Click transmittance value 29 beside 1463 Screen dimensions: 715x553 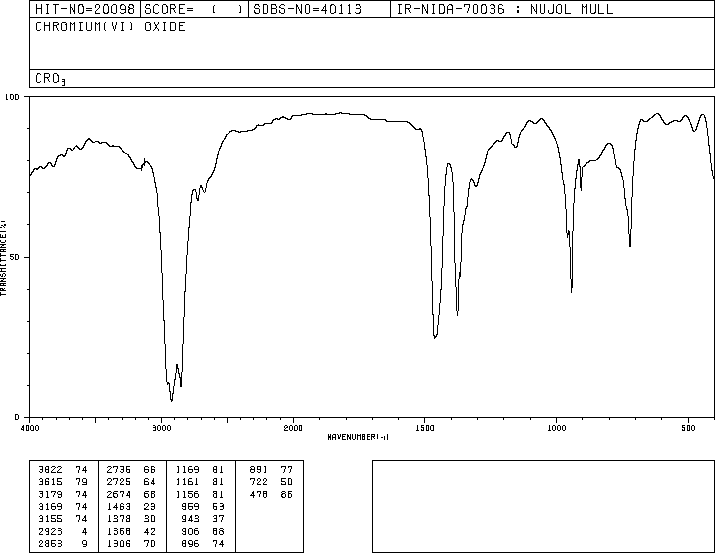(x=150, y=507)
